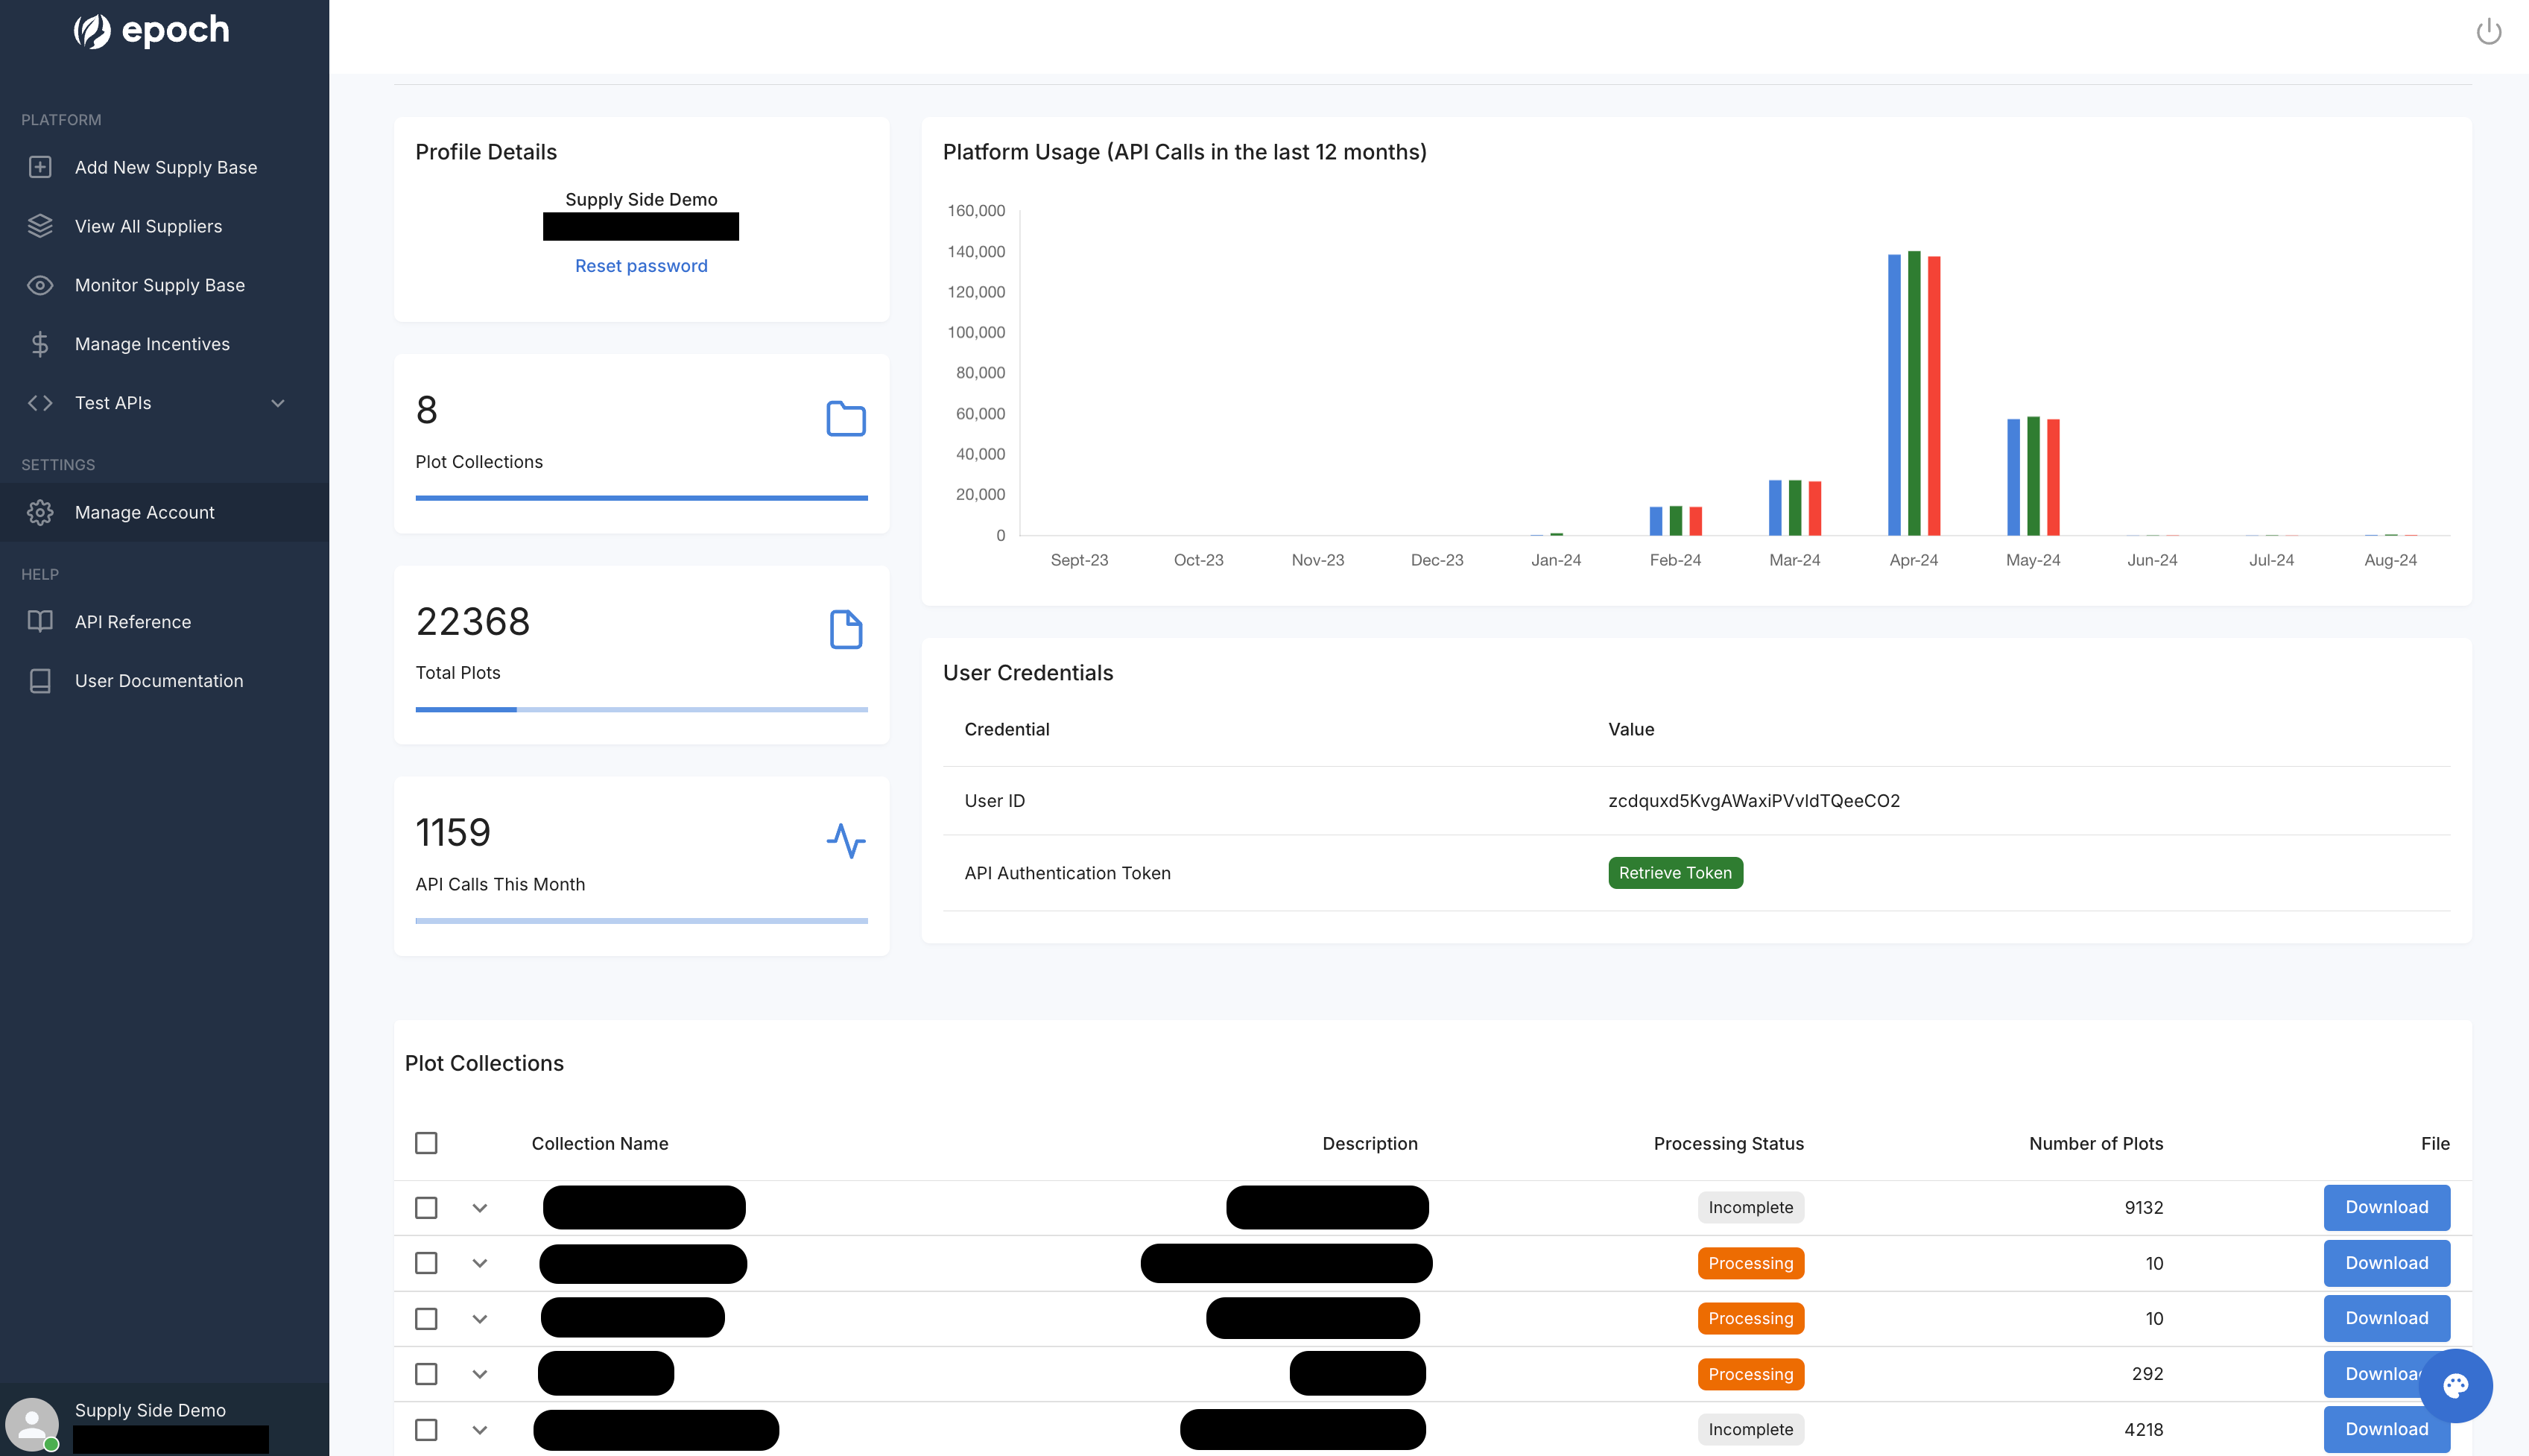The height and width of the screenshot is (1456, 2529).
Task: Click the Plot Collections folder icon
Action: [845, 419]
